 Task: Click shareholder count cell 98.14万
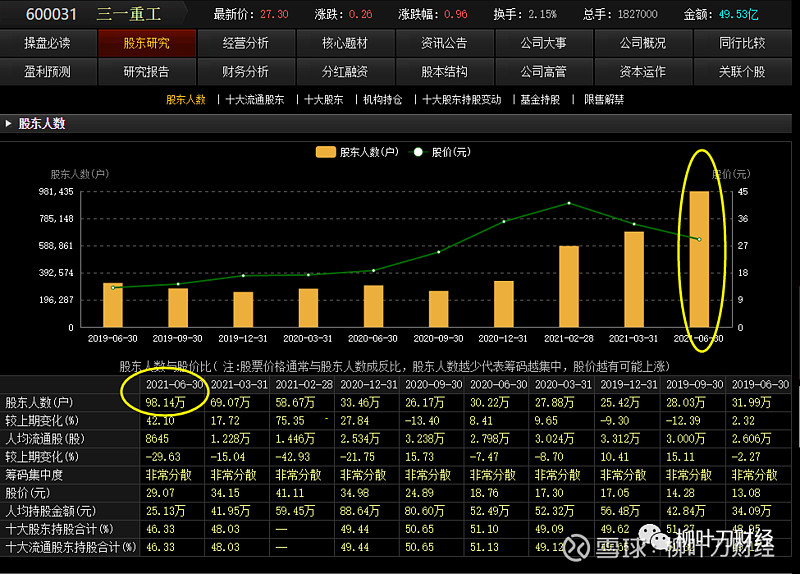(x=165, y=403)
